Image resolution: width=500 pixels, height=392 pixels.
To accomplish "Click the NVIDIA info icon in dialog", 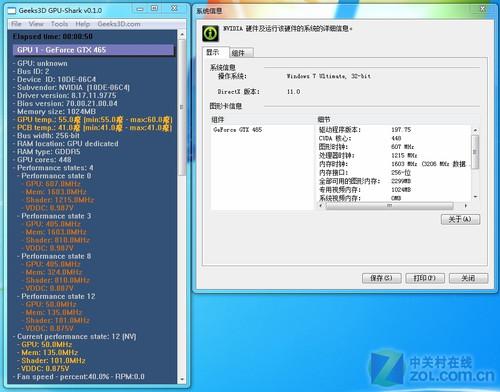I will pyautogui.click(x=211, y=33).
